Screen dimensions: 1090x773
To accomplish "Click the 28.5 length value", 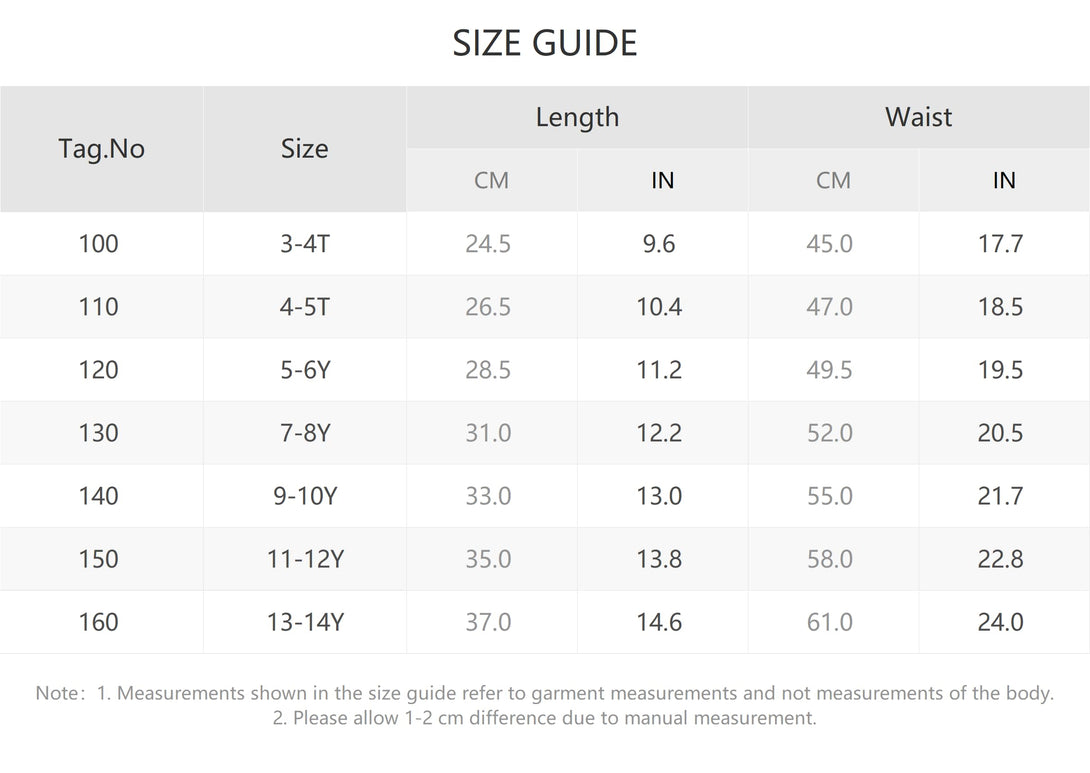I will (488, 370).
